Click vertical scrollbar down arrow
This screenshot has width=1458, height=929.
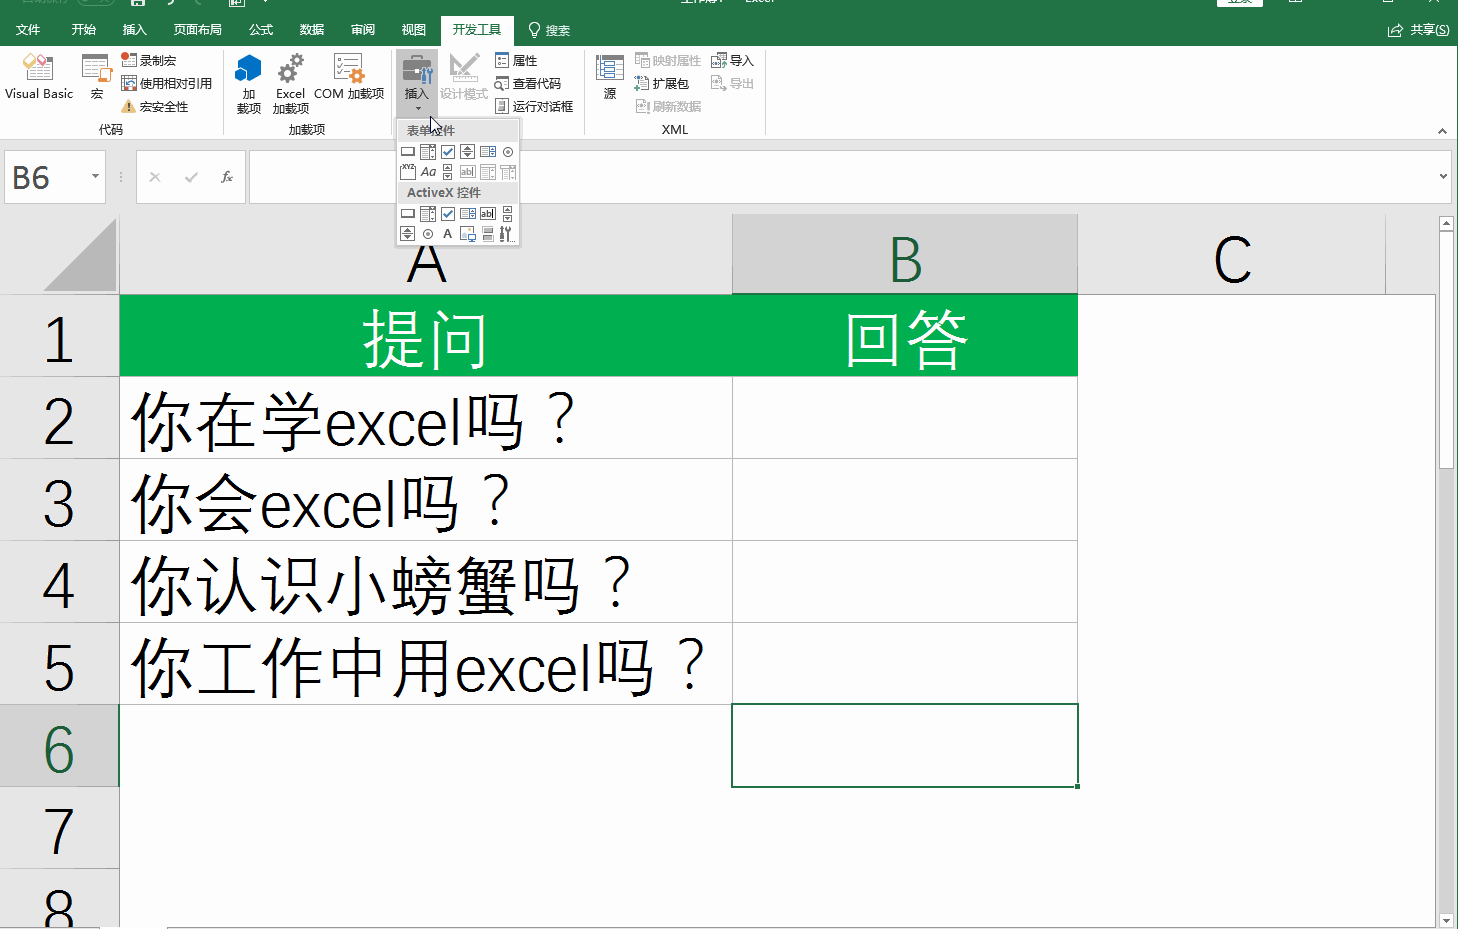click(1446, 920)
